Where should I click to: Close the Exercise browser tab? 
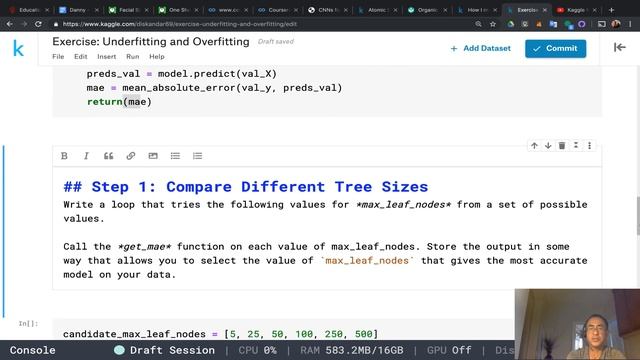coord(544,10)
